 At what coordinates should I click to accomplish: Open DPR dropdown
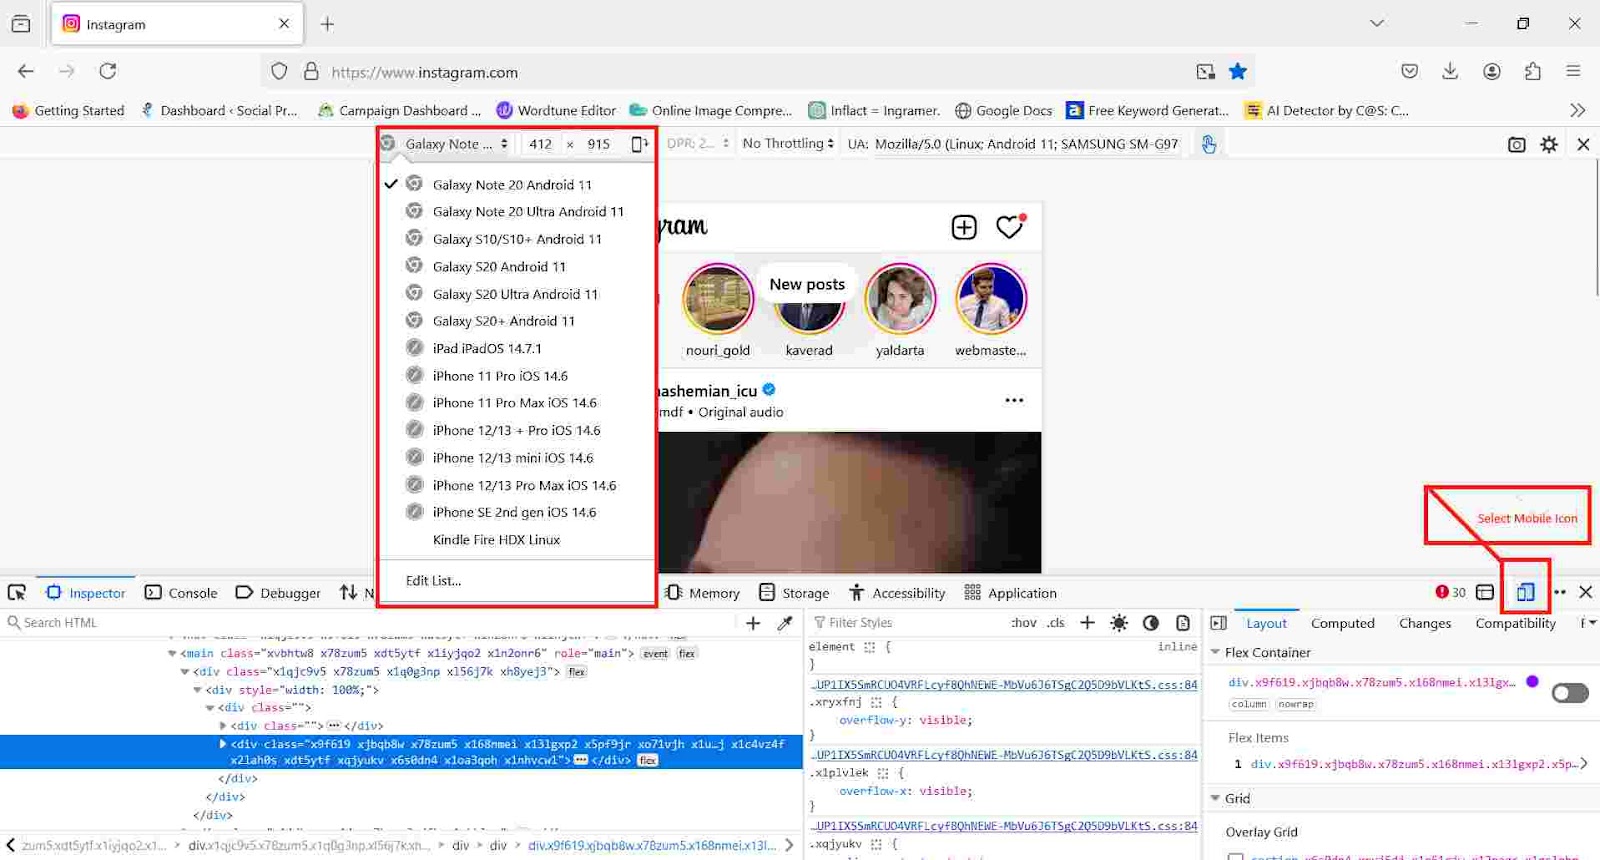click(696, 143)
